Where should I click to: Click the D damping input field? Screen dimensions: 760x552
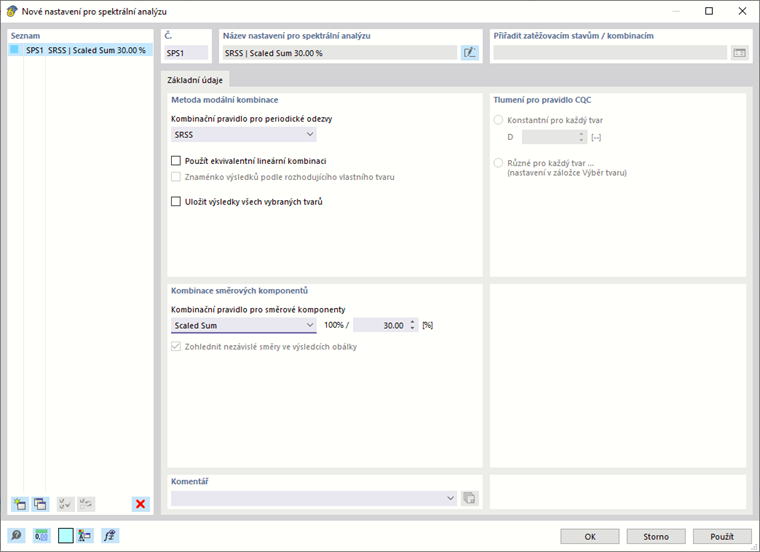(550, 137)
